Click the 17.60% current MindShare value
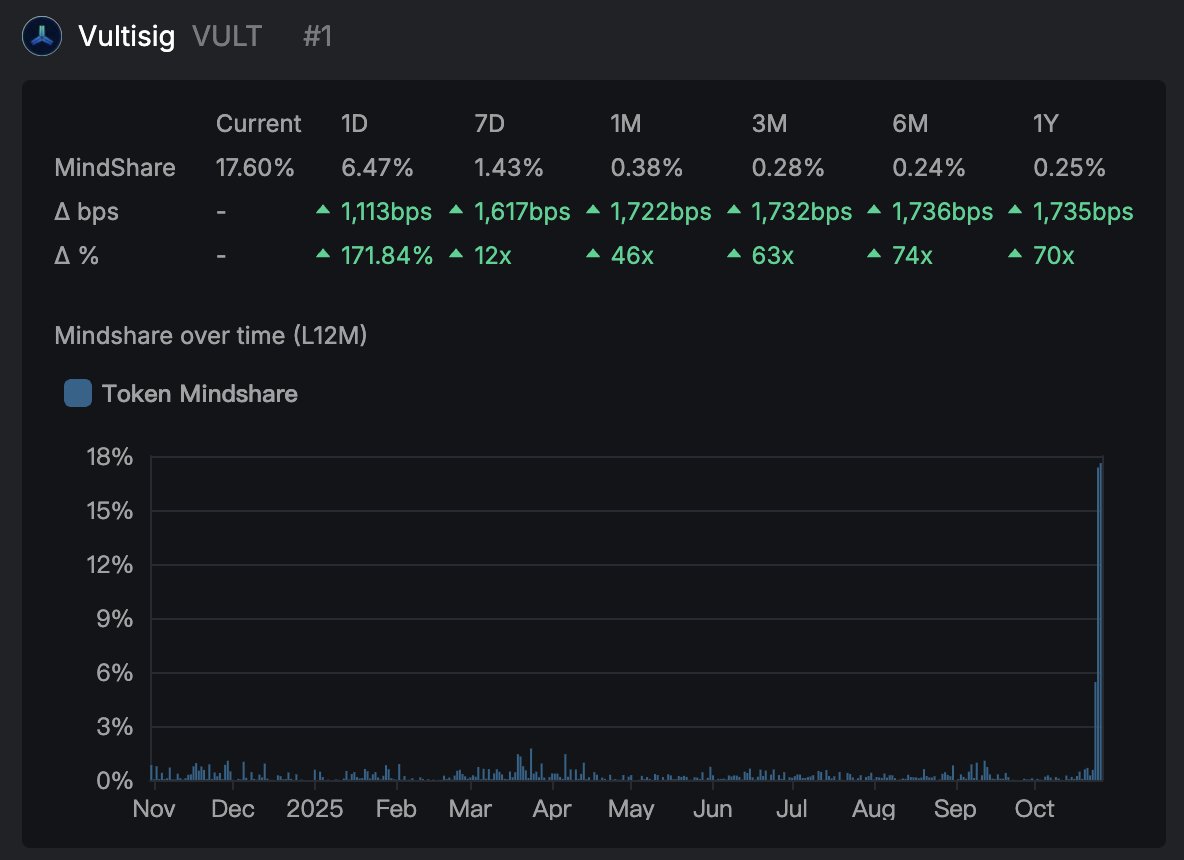The image size is (1184, 860). click(255, 168)
